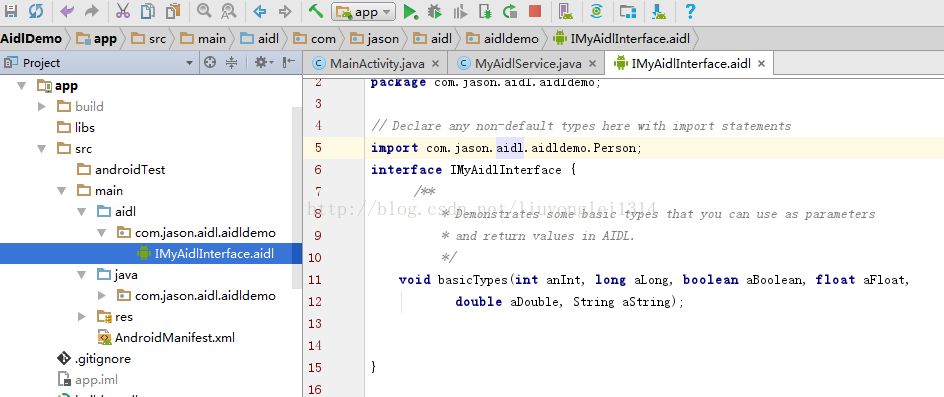
Task: Collapse the main folder node
Action: coord(61,191)
